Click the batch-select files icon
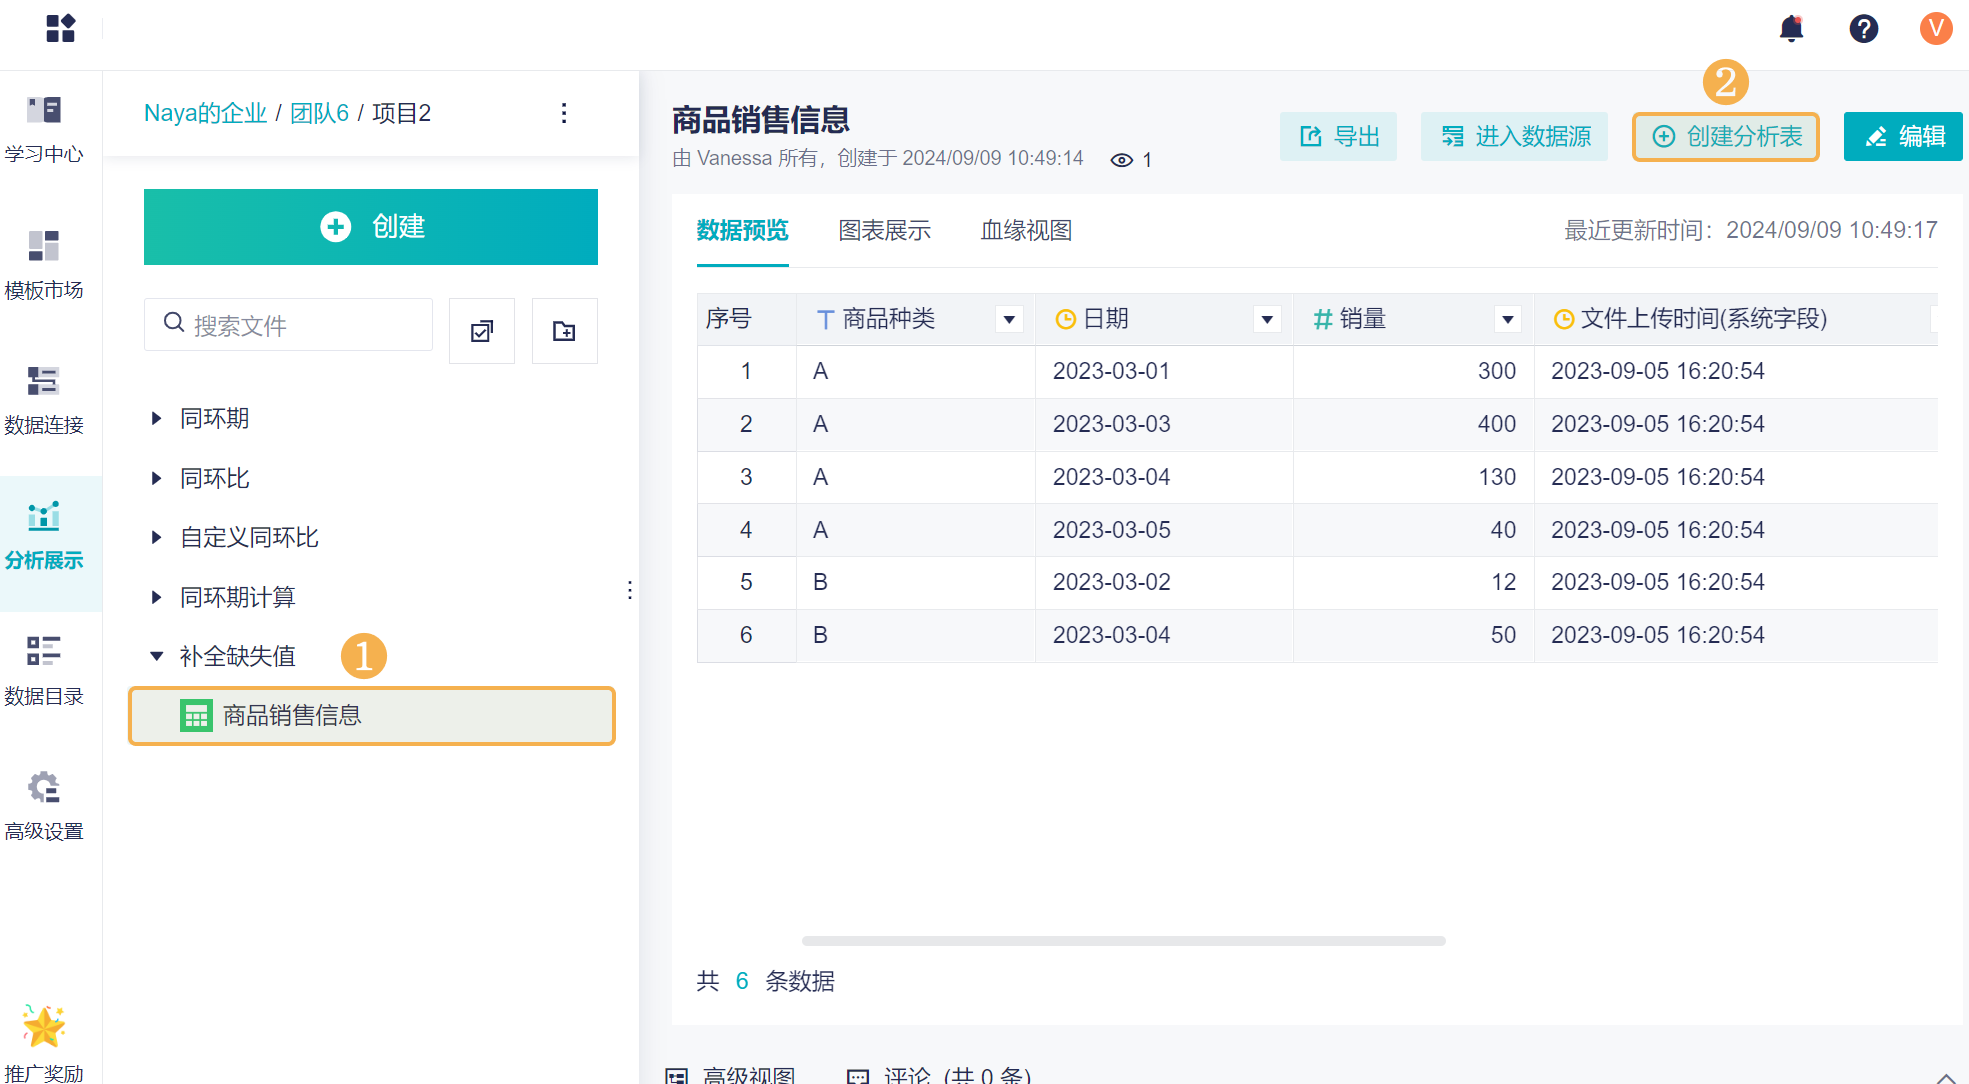The height and width of the screenshot is (1084, 1969). pos(482,331)
